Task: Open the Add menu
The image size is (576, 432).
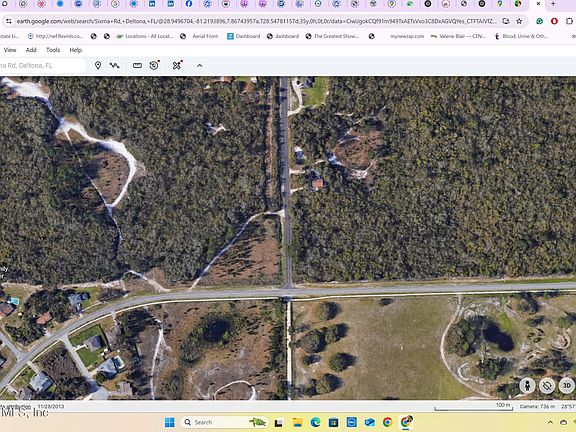Action: coord(31,50)
